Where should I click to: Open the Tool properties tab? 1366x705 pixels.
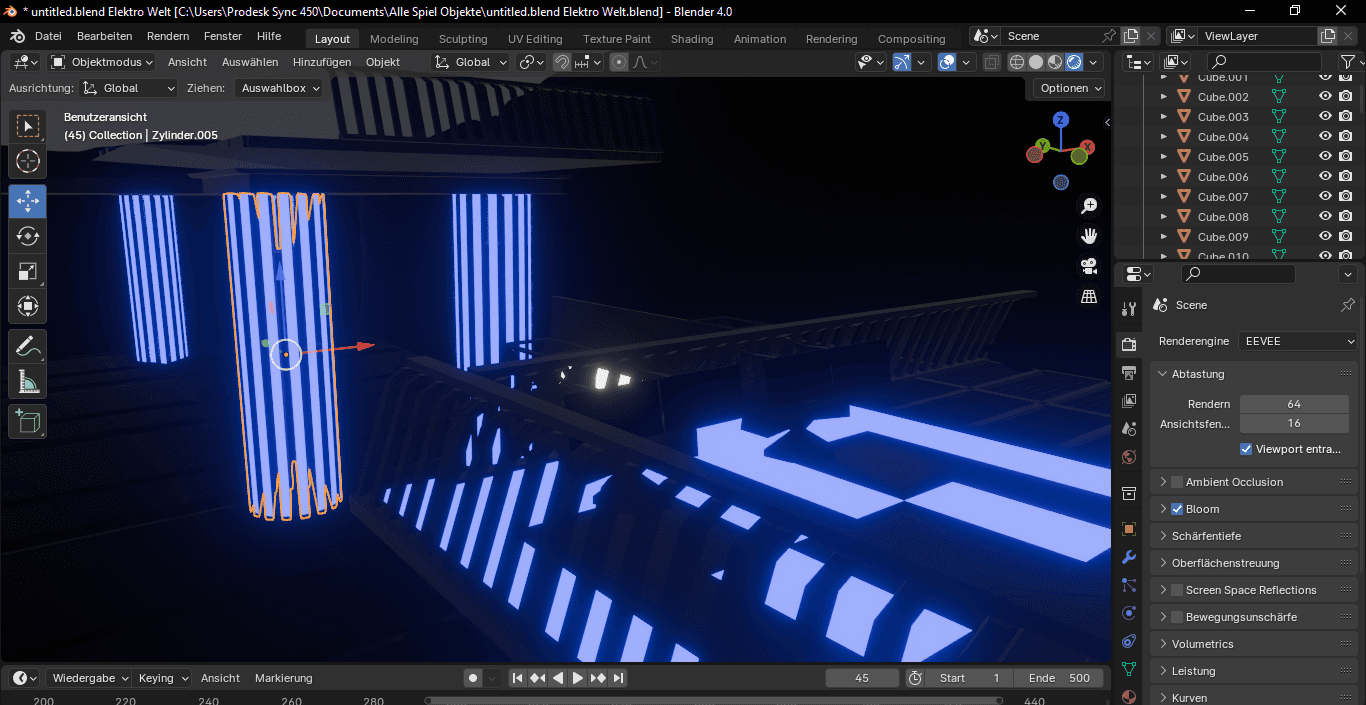click(x=1129, y=309)
